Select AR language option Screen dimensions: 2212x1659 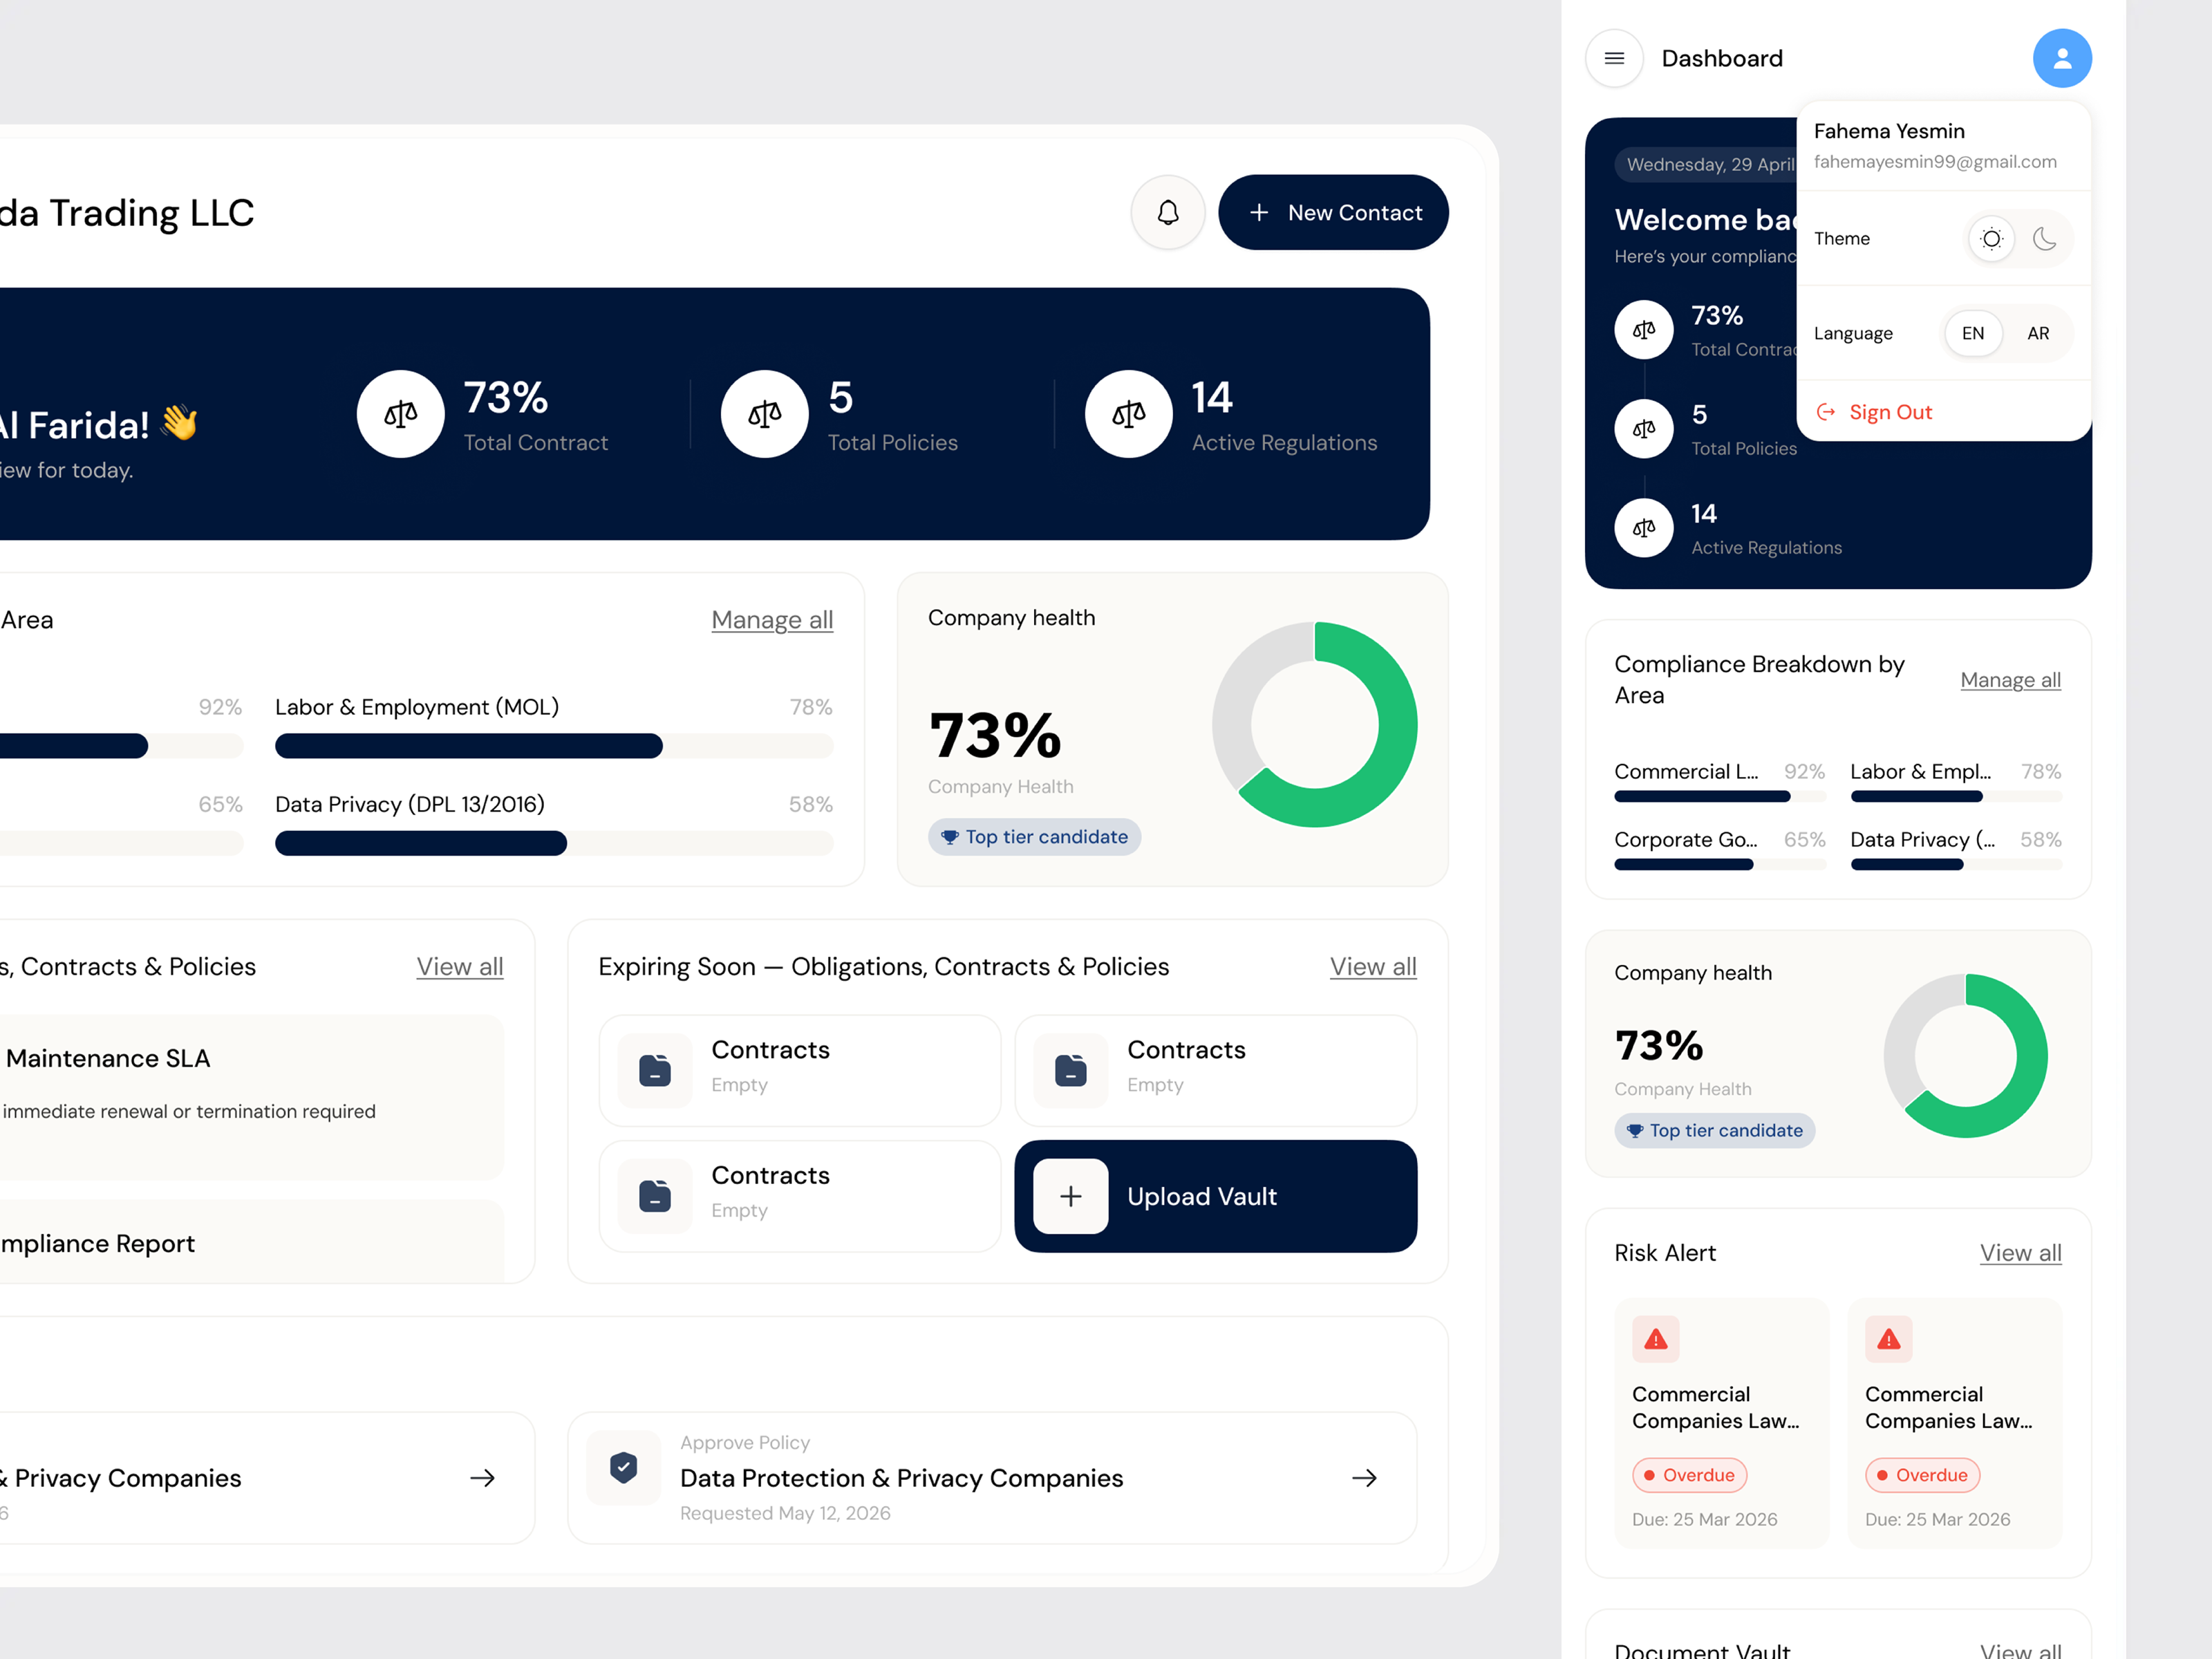tap(2038, 333)
